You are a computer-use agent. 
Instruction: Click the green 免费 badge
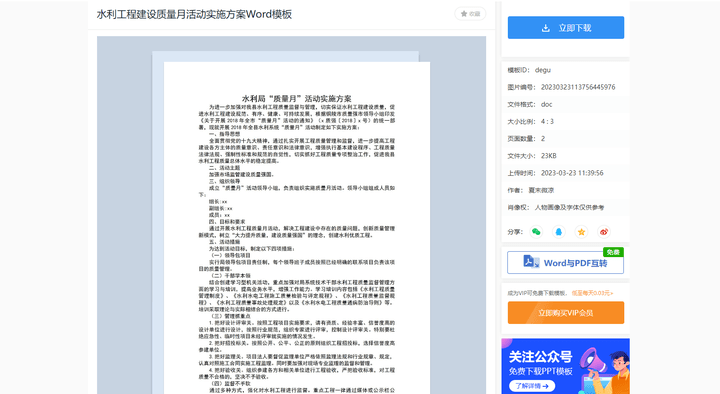click(613, 252)
